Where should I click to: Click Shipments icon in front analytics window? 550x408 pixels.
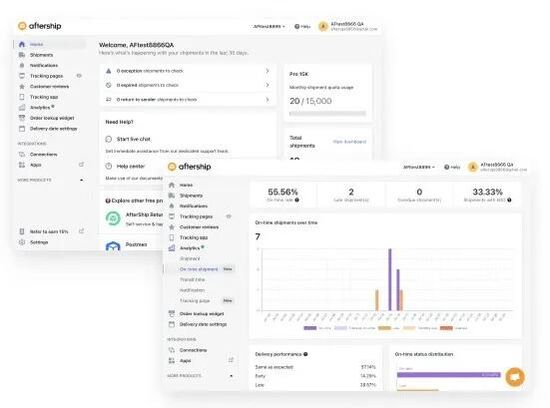(x=172, y=195)
